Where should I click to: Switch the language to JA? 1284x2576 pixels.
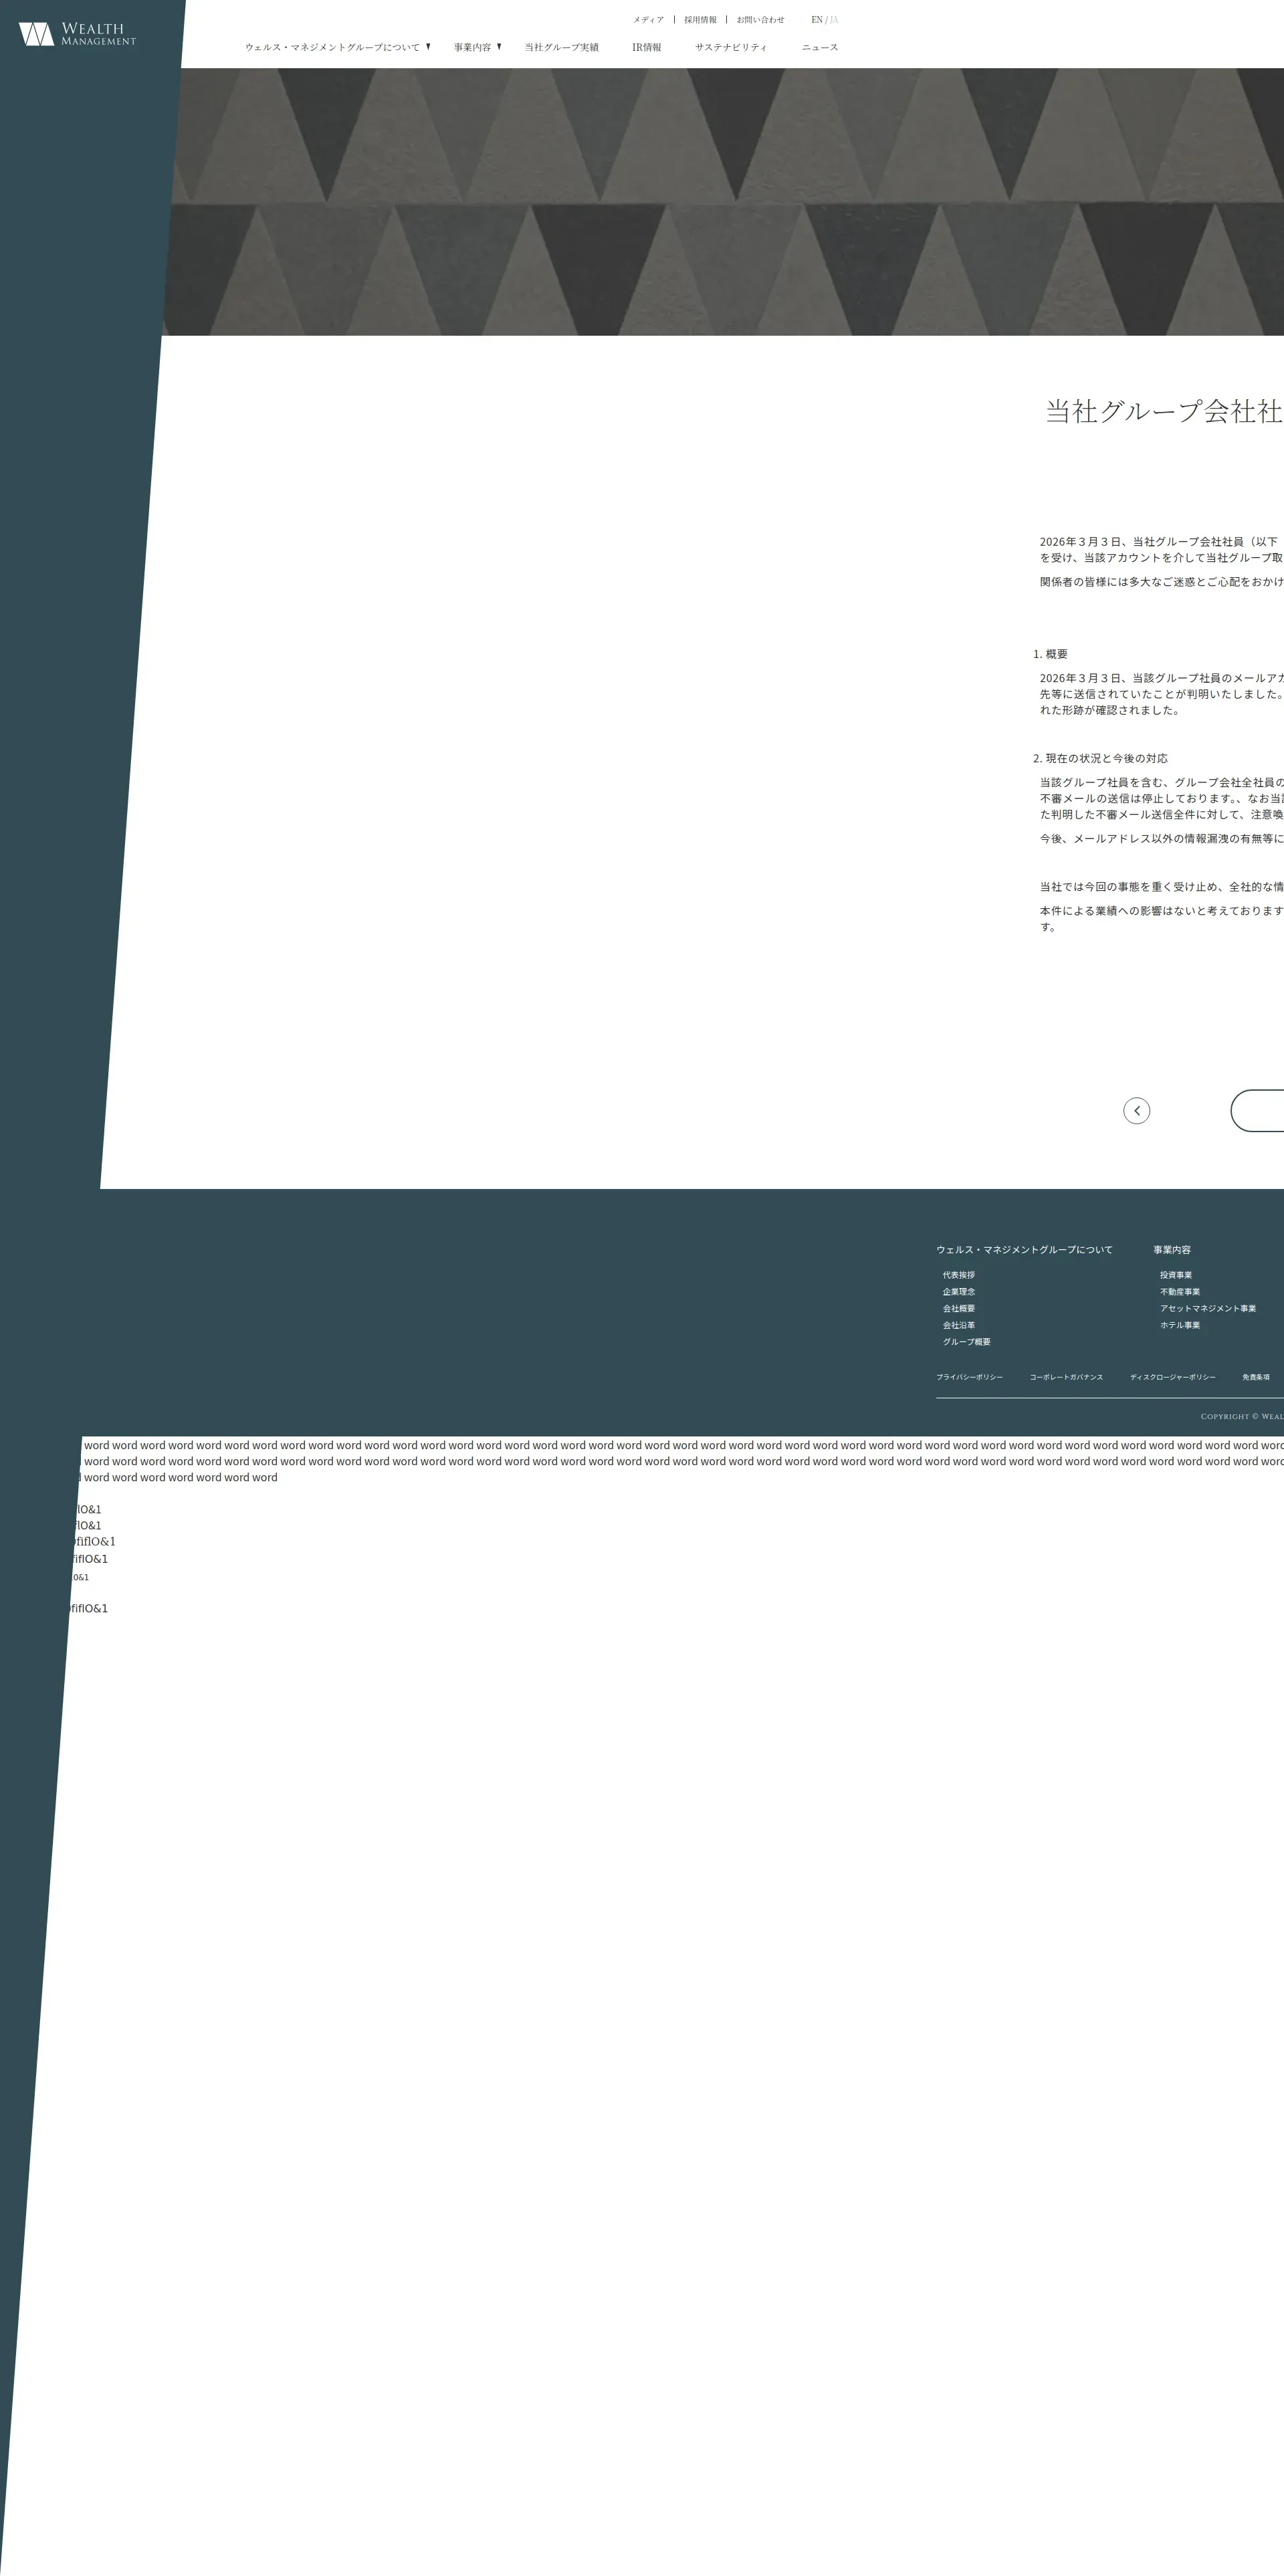point(834,20)
